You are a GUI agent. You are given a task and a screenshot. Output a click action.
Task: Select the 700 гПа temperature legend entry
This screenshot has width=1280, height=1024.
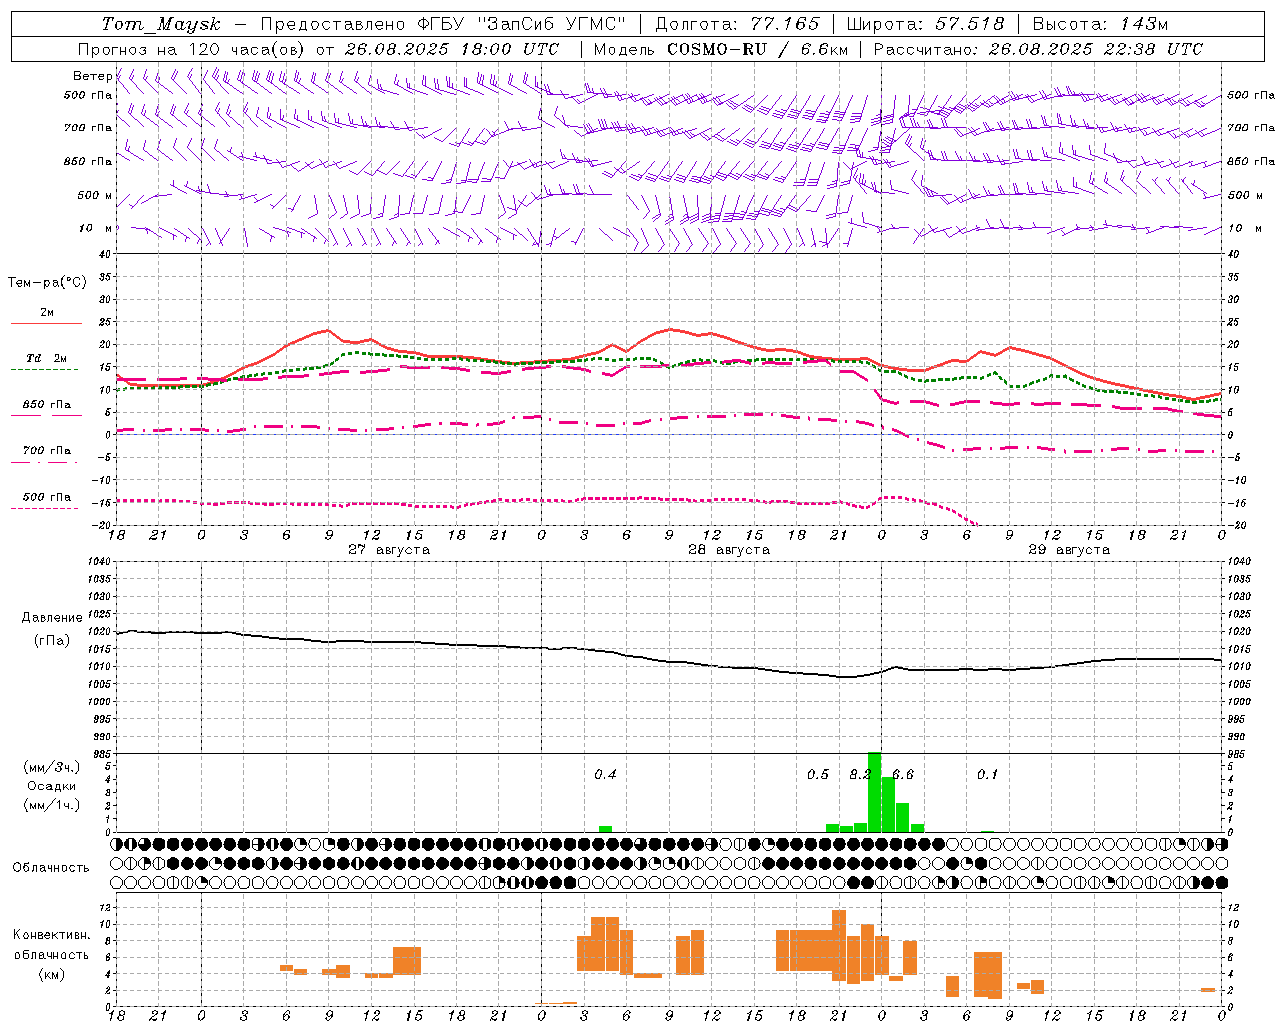click(x=46, y=454)
